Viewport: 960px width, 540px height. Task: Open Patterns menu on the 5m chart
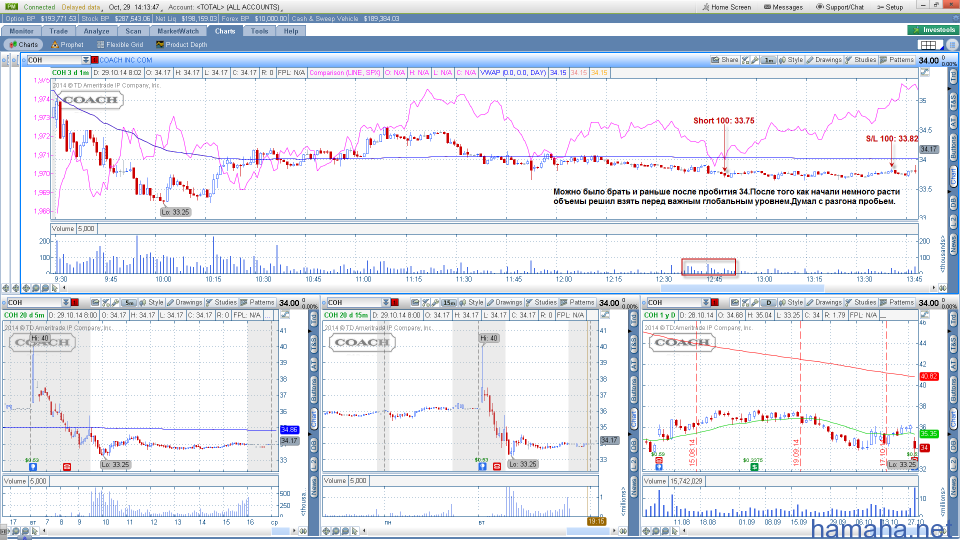pos(258,302)
